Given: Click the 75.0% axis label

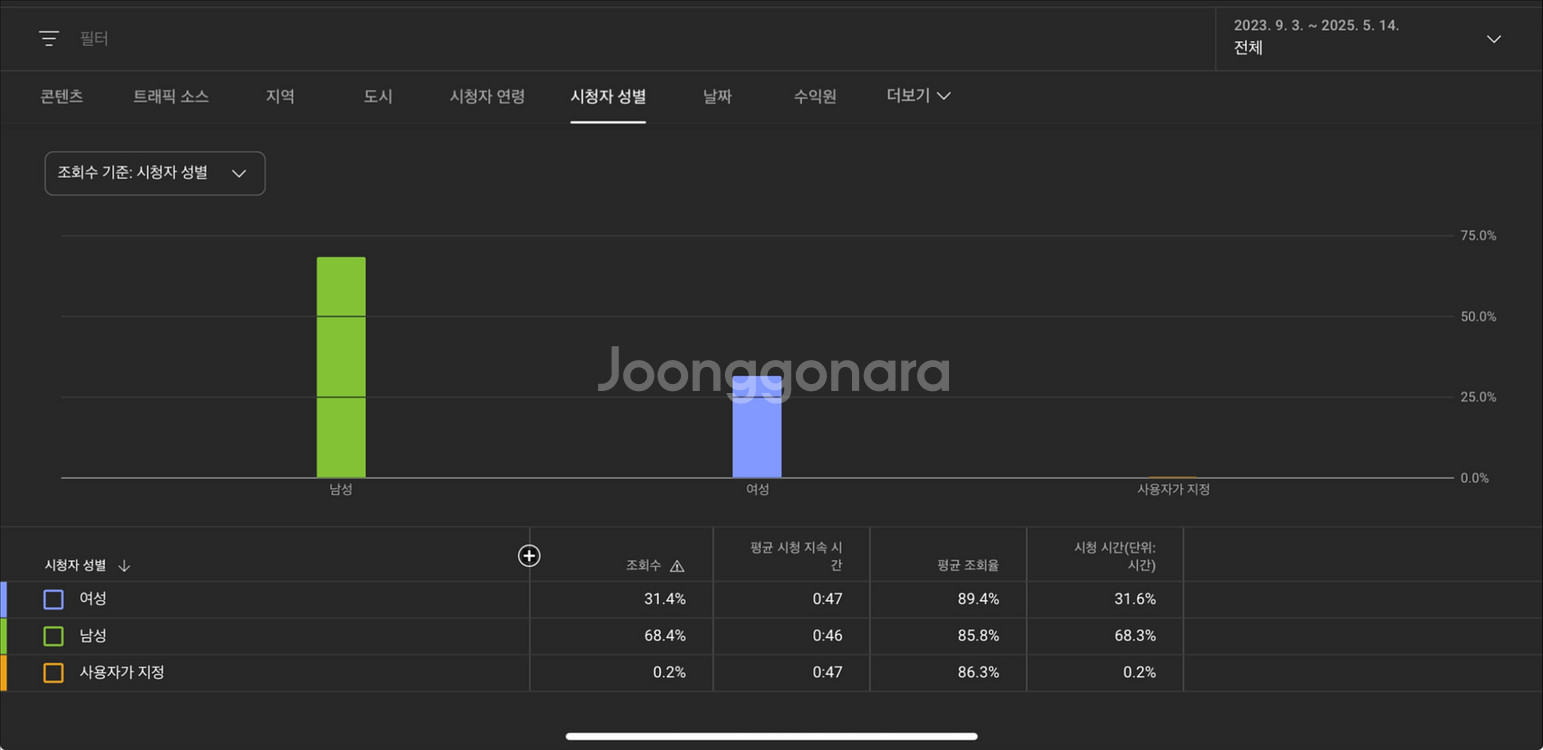Looking at the screenshot, I should 1478,236.
